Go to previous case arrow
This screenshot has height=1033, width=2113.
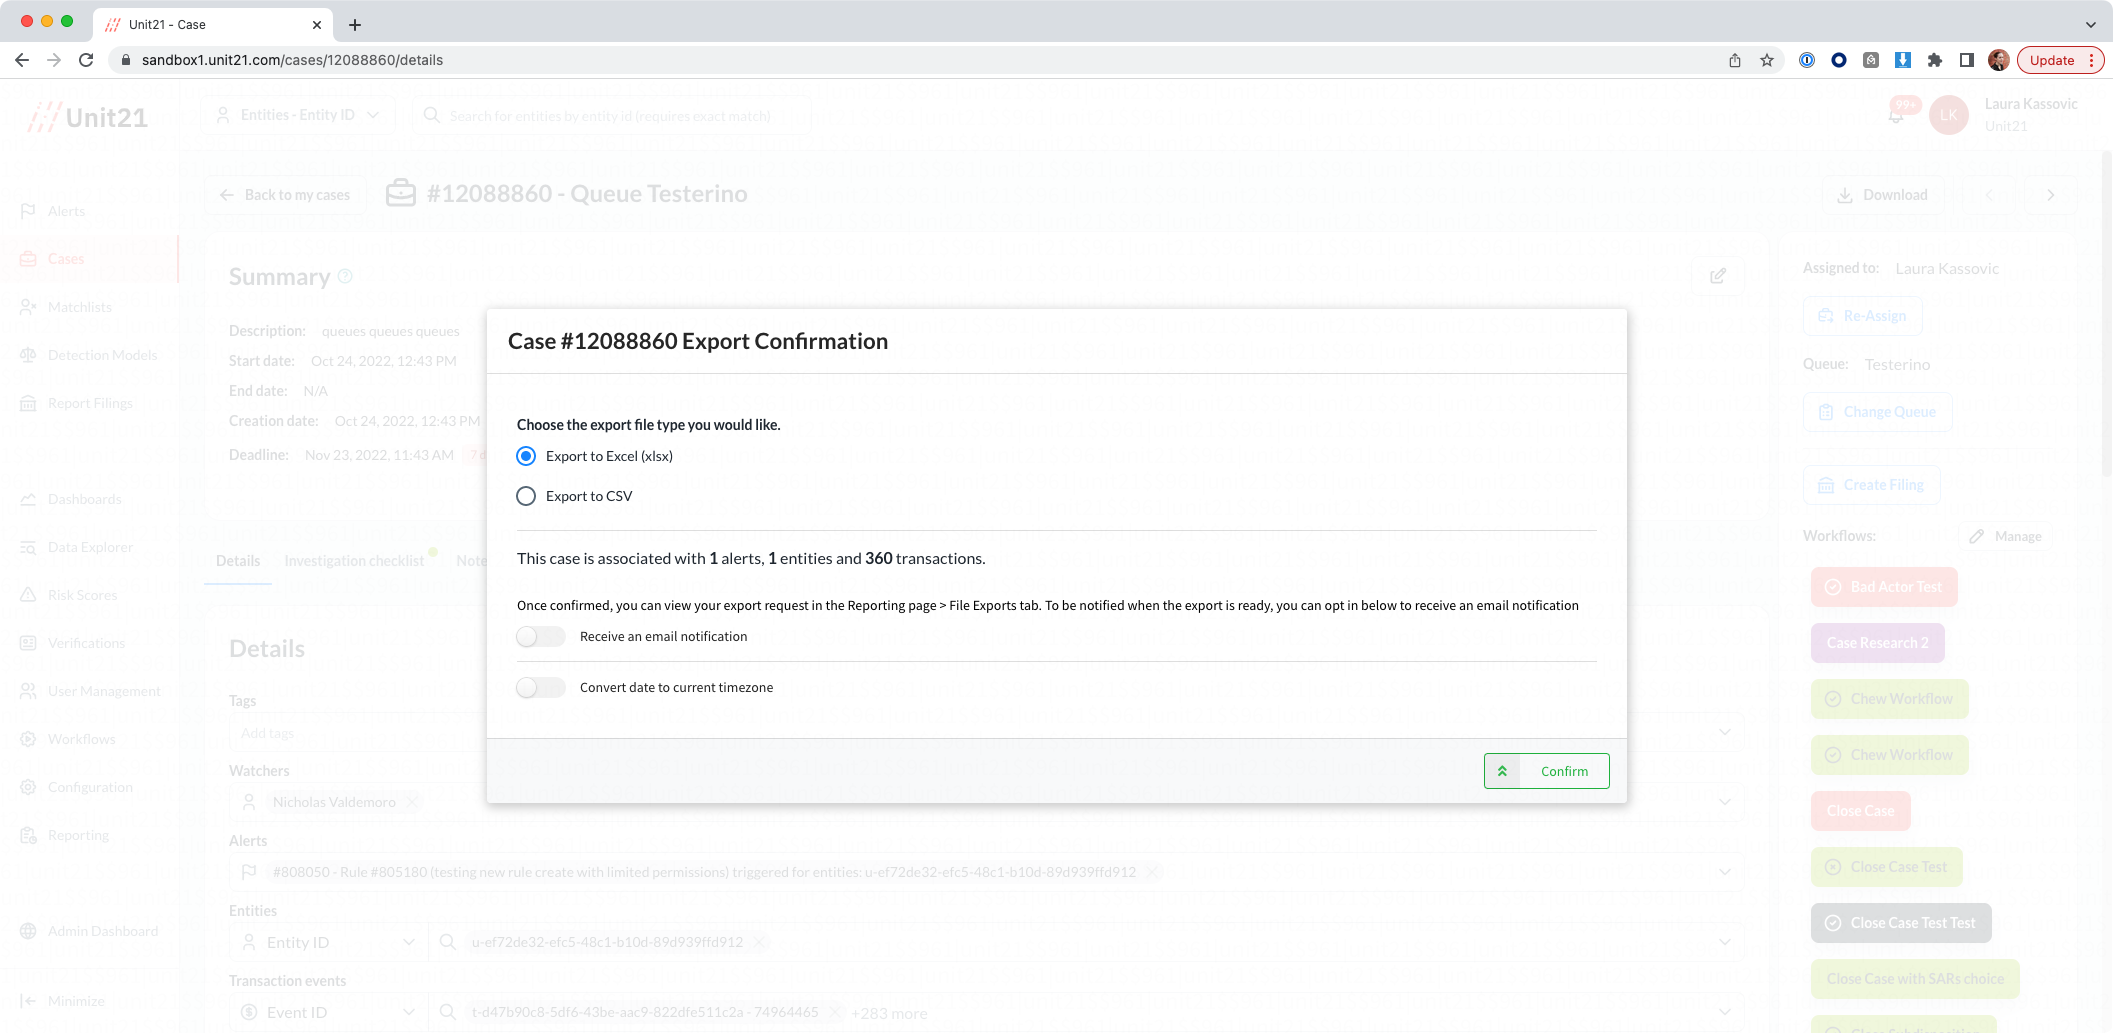pyautogui.click(x=1989, y=195)
